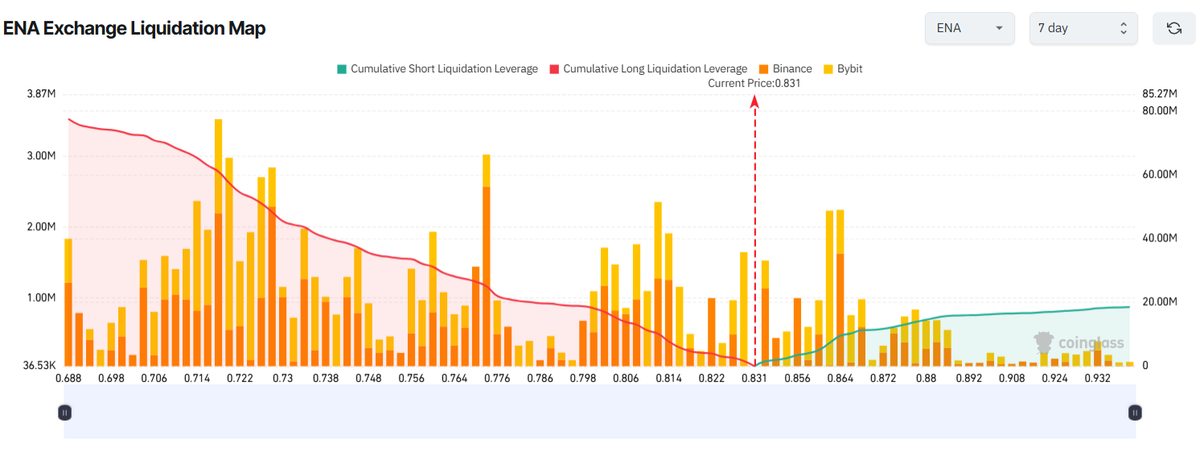This screenshot has height=452, width=1200.
Task: Hide the Binance series in legend
Action: click(x=790, y=69)
